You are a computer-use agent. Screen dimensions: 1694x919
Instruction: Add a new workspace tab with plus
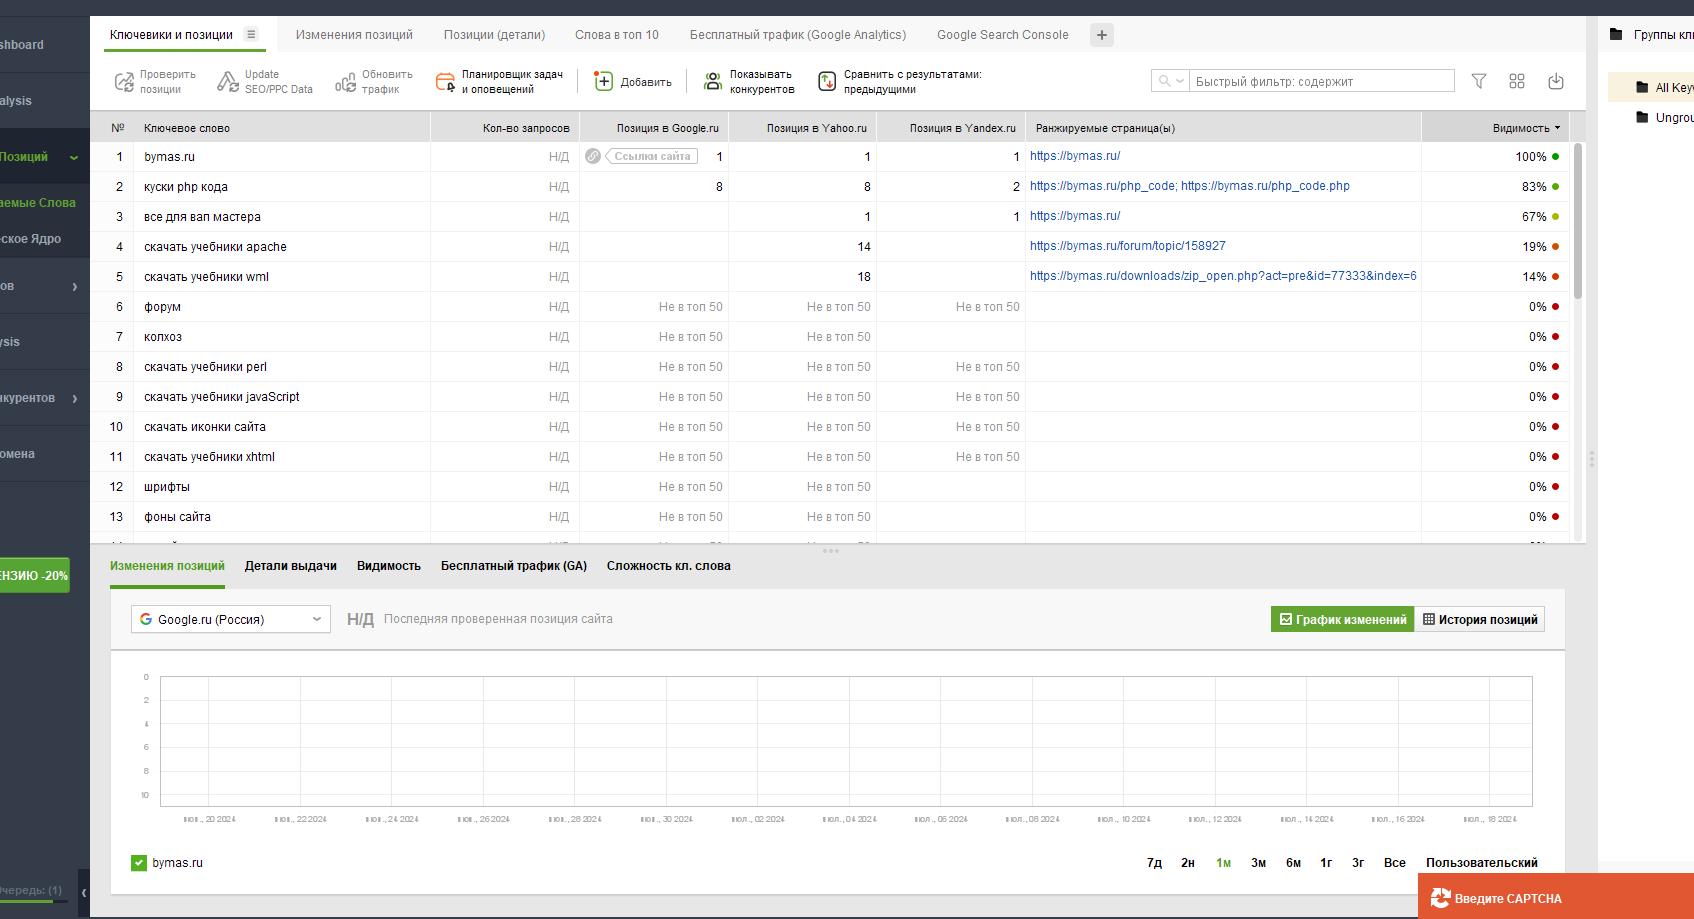coord(1102,35)
